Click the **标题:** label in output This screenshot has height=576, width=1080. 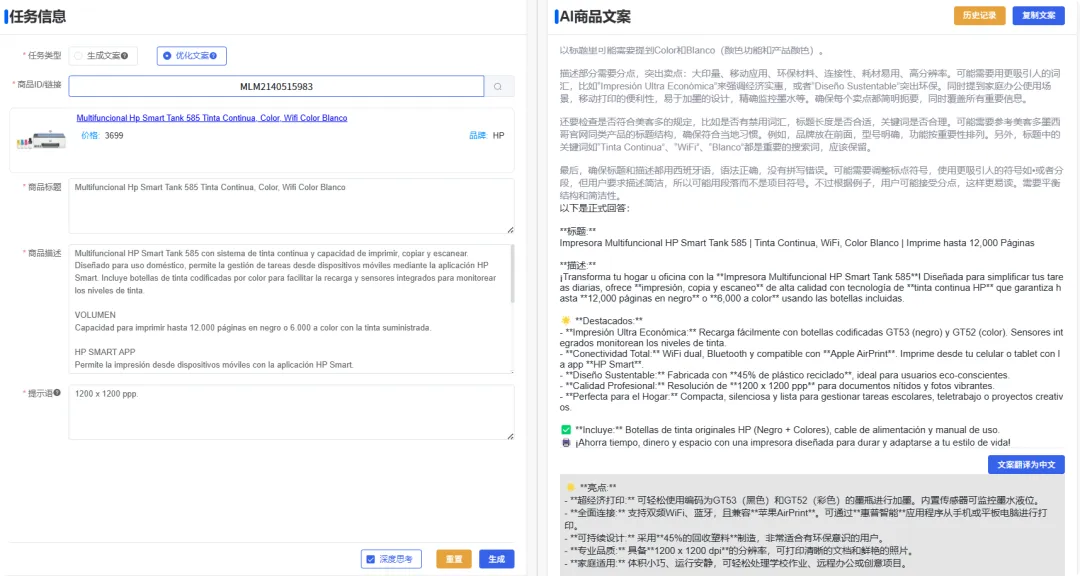tap(578, 232)
